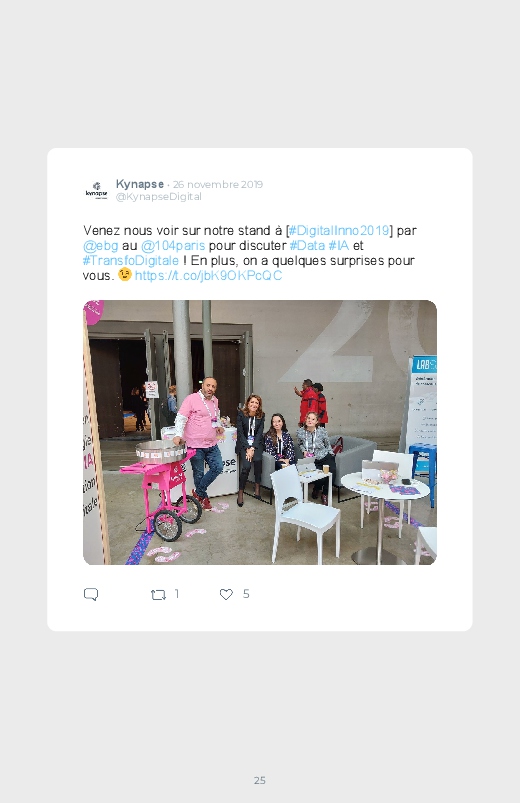
Task: Click the winking emoji in tweet
Action: (124, 274)
